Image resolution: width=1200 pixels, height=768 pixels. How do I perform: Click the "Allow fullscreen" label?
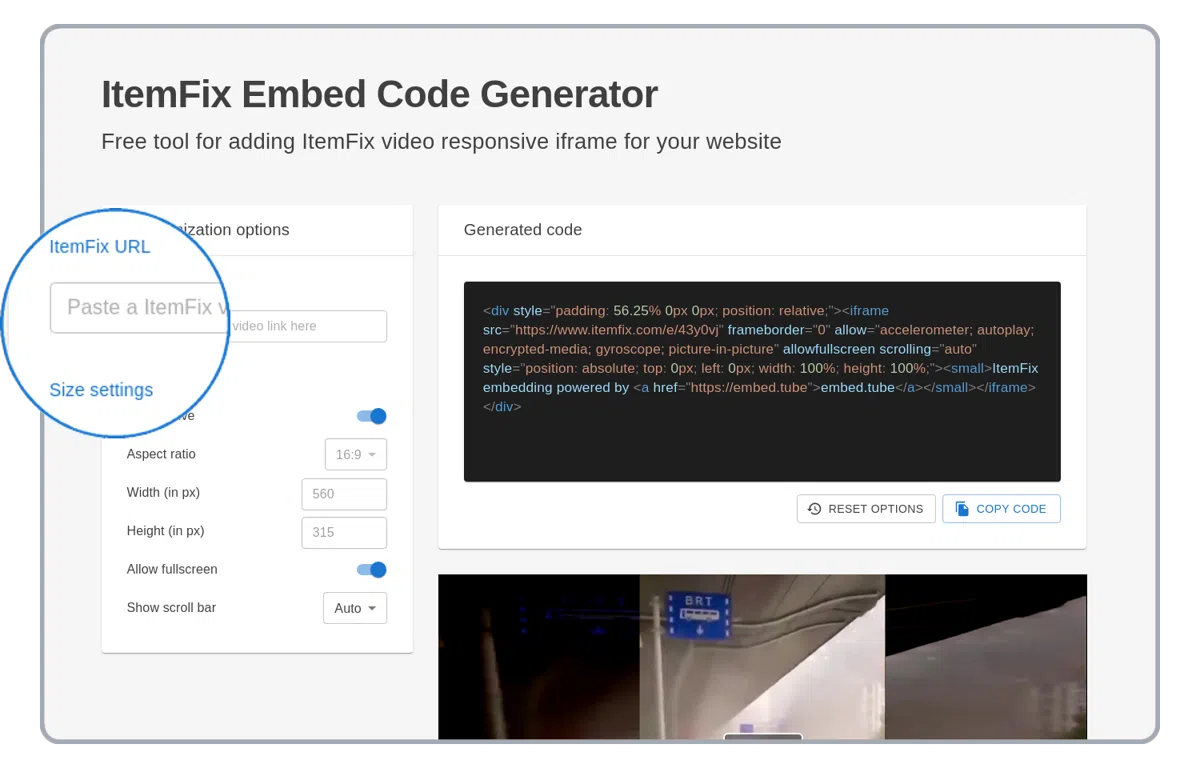click(x=172, y=570)
